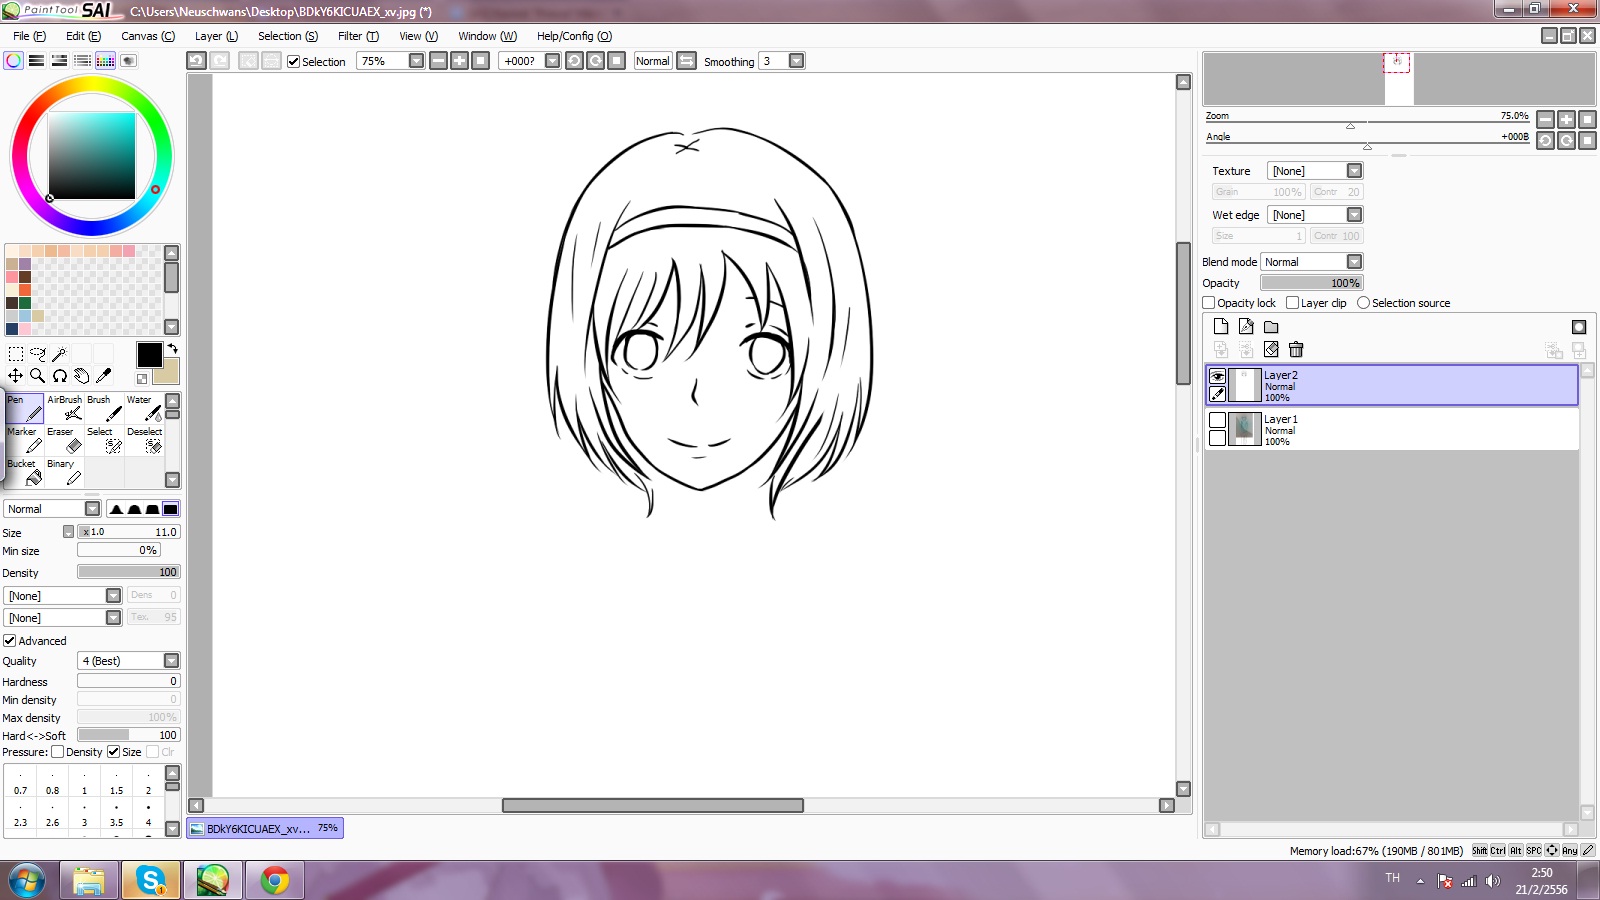Enable the Opacity lock checkbox
Viewport: 1600px width, 900px height.
1209,303
